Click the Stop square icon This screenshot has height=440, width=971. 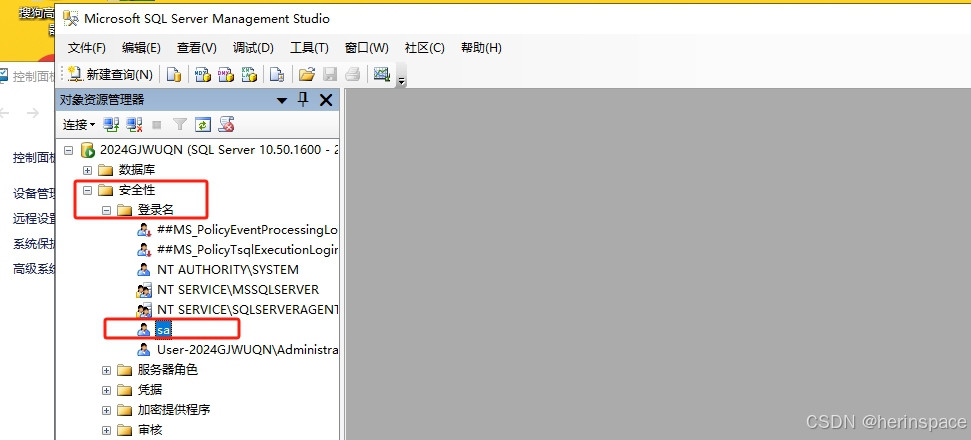tap(157, 125)
